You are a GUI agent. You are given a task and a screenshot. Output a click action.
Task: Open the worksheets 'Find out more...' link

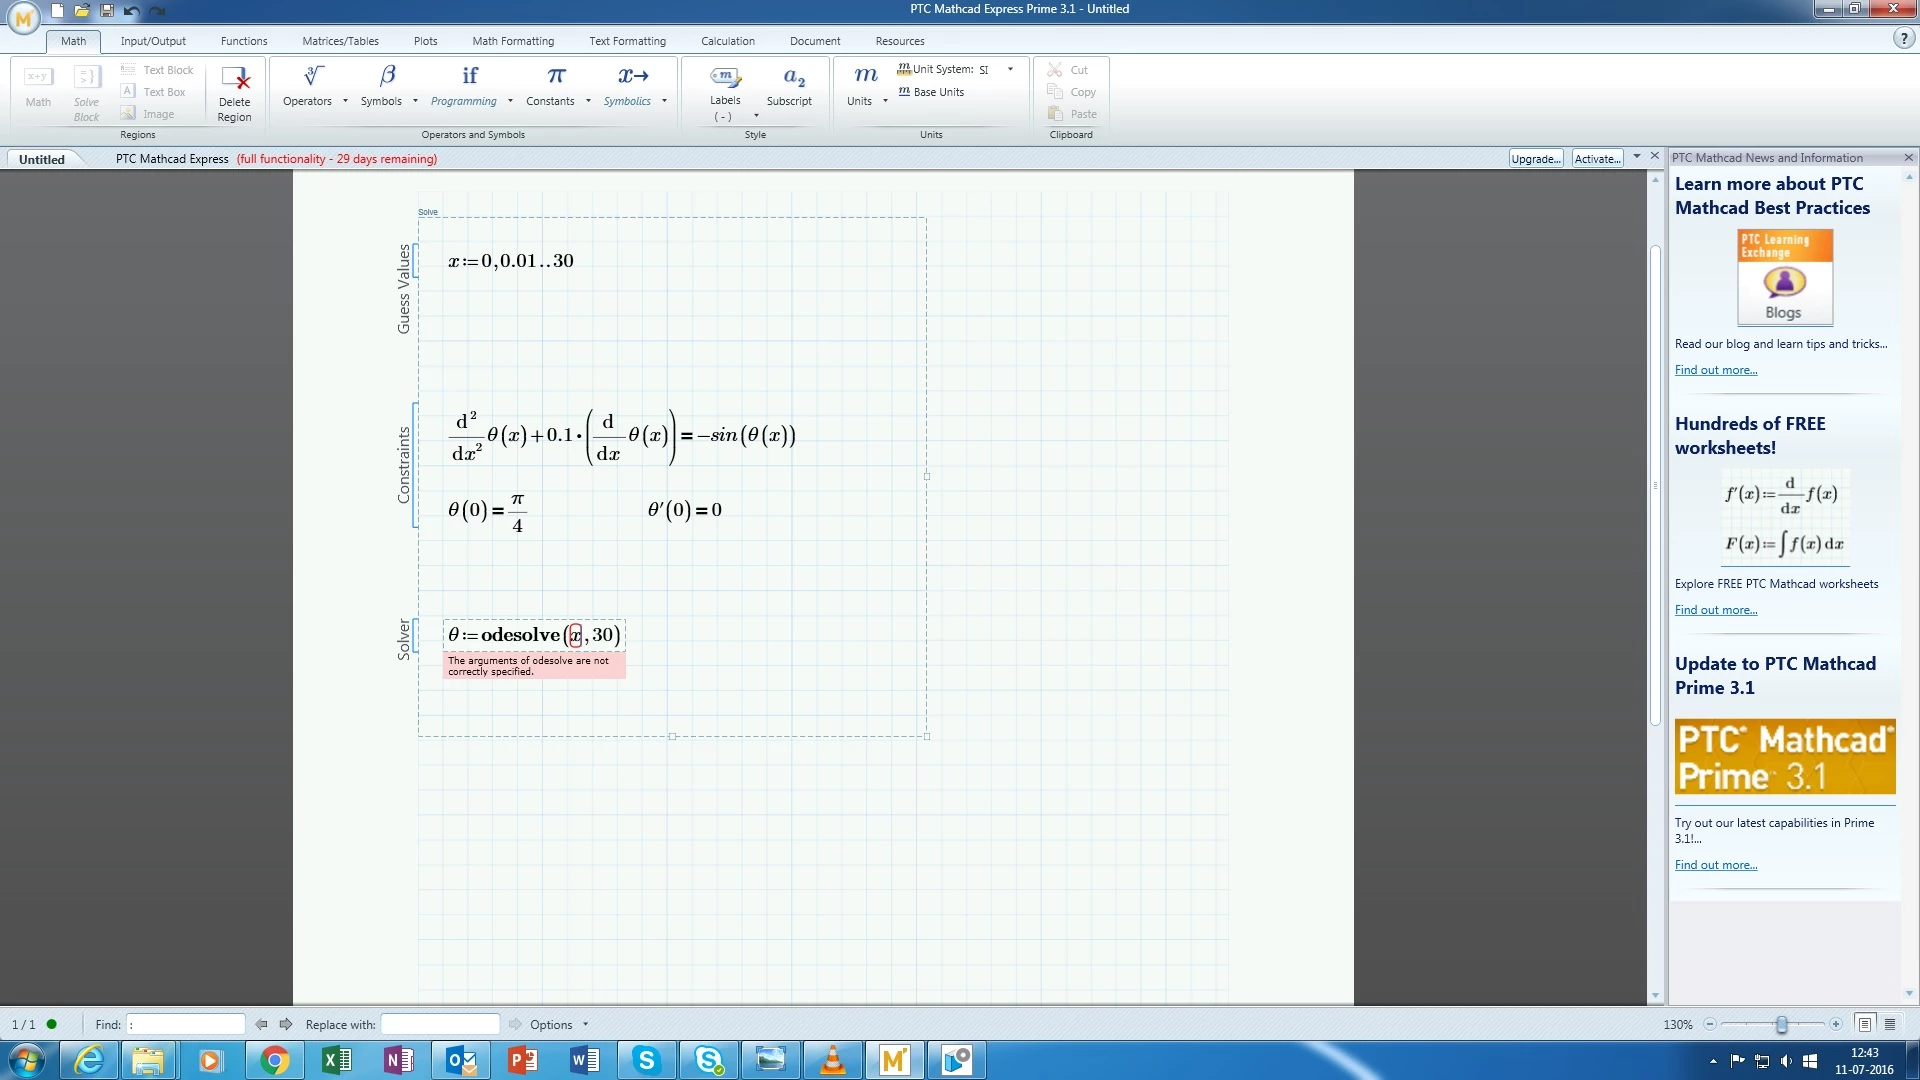1715,610
